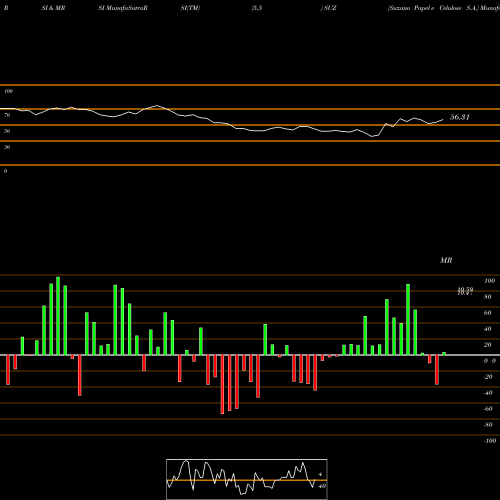Click the 20 label on MR axis
The height and width of the screenshot is (500, 500).
pyautogui.click(x=488, y=345)
